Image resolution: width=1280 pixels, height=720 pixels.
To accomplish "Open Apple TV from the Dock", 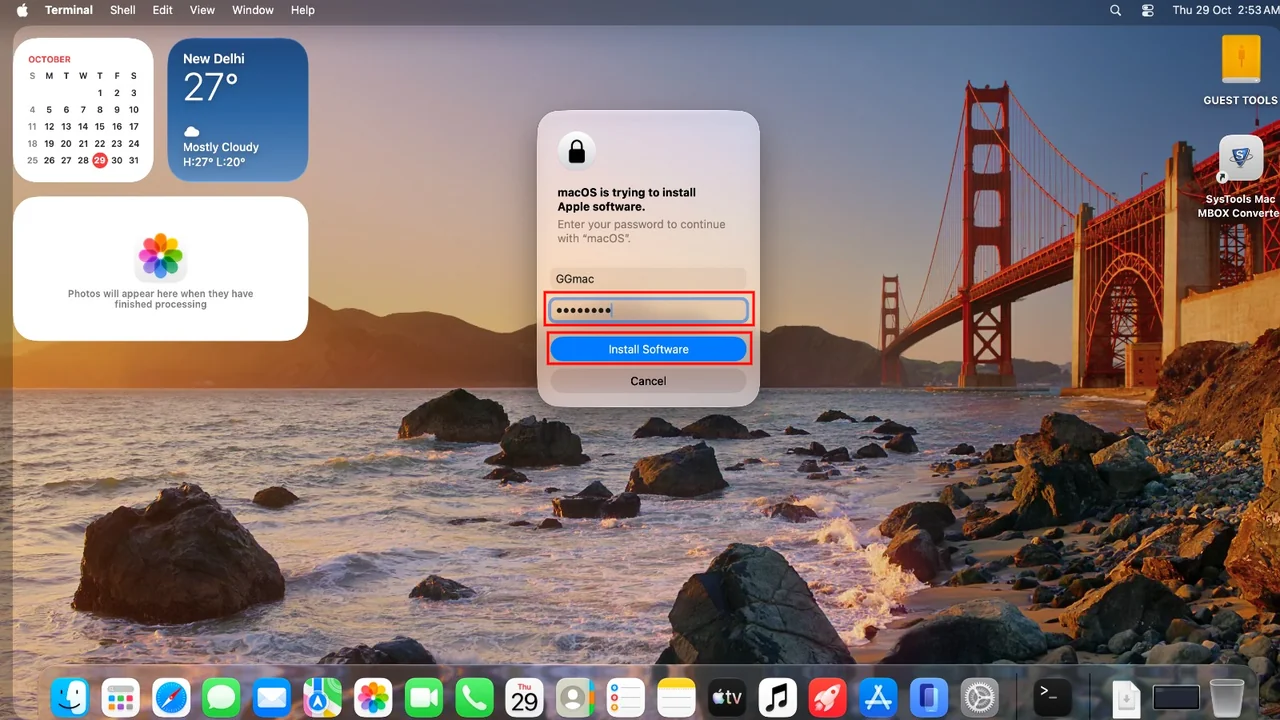I will point(727,697).
